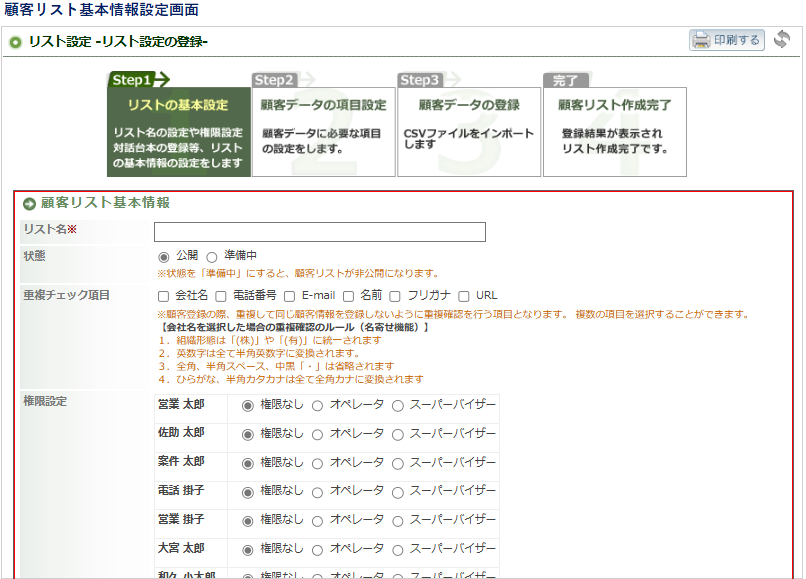Click the リスト名 text input field
The height and width of the screenshot is (579, 806).
click(320, 232)
